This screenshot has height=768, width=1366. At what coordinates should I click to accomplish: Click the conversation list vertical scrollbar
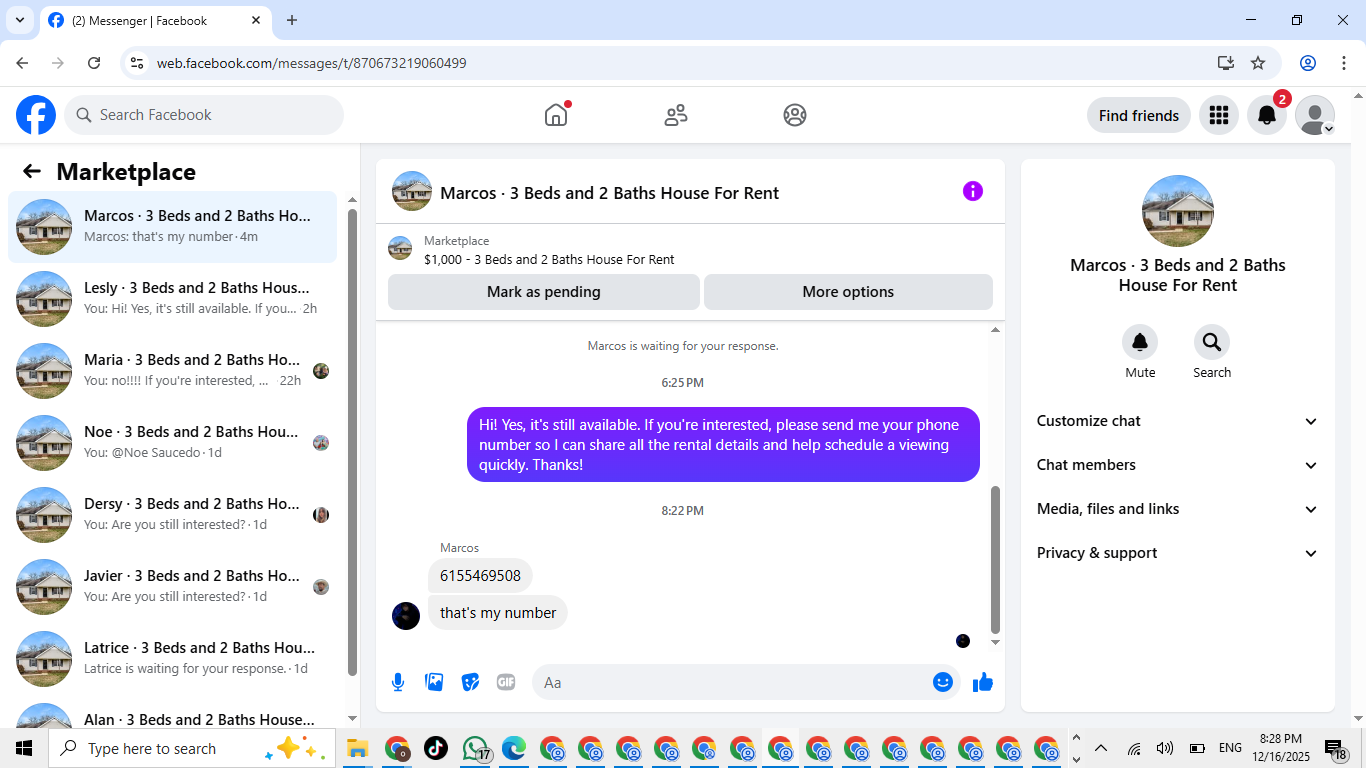click(352, 440)
